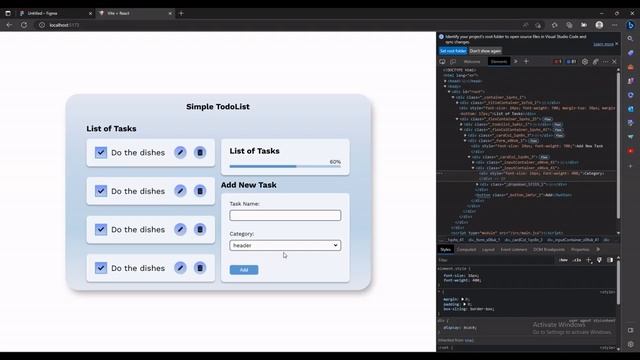Switch to the Computed tab
640x360 pixels.
[467, 249]
